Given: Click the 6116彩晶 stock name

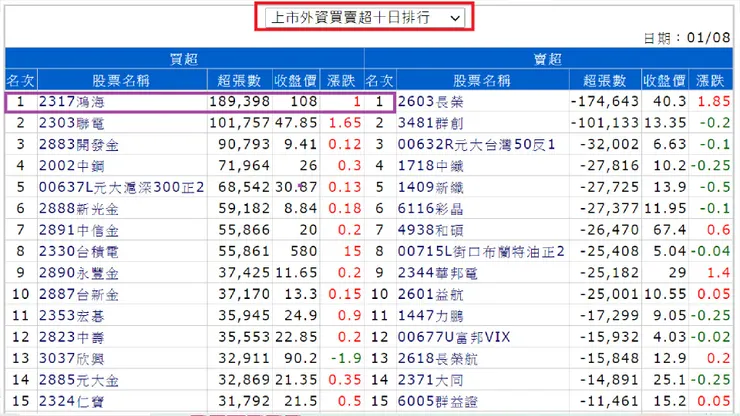Looking at the screenshot, I should tap(430, 209).
